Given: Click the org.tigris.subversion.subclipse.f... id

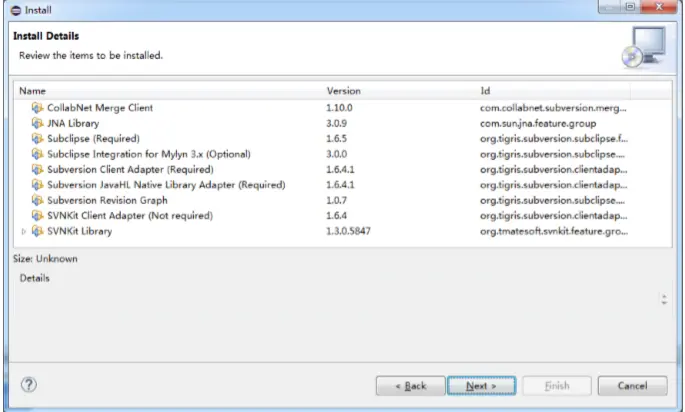Looking at the screenshot, I should (x=554, y=138).
